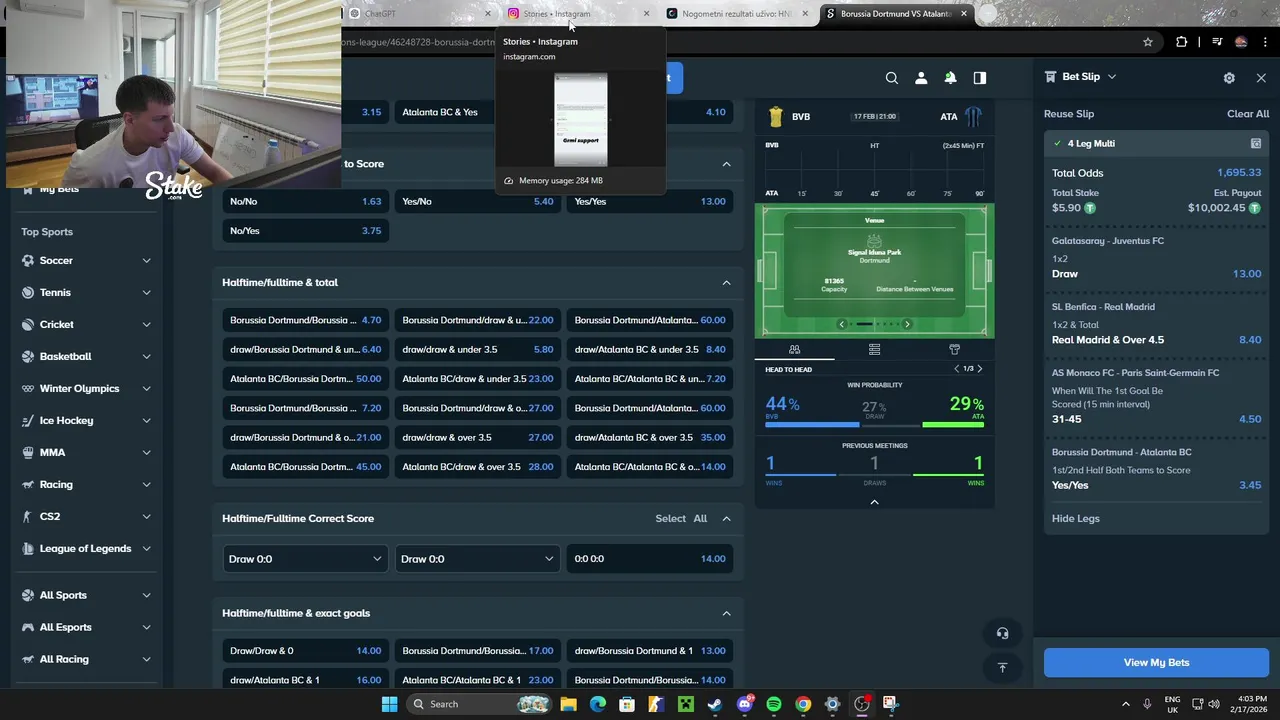
Task: Switch to Nogometni rezultati browser tab
Action: 737,14
